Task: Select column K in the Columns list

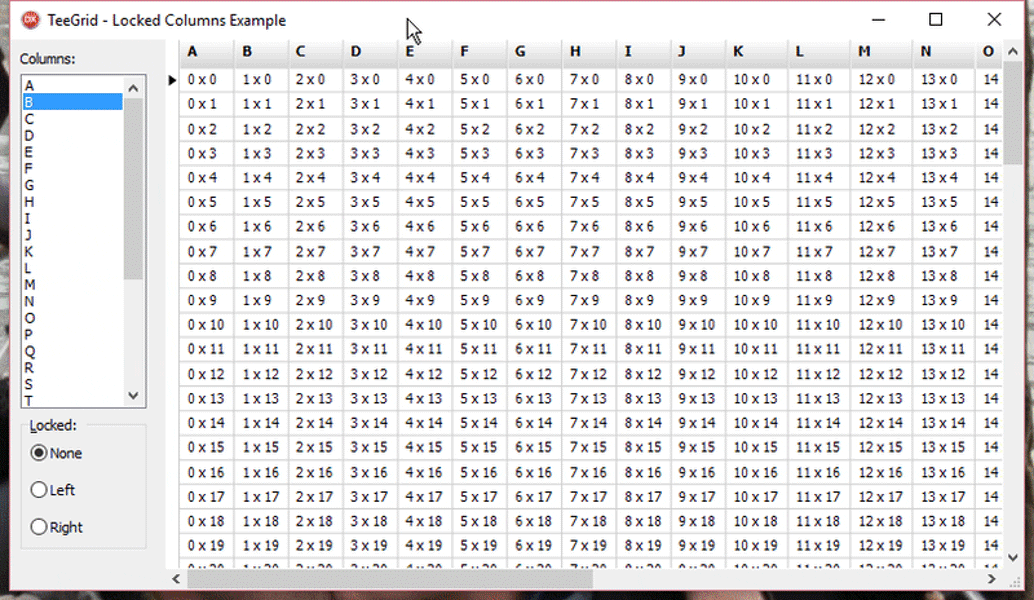Action: (73, 252)
